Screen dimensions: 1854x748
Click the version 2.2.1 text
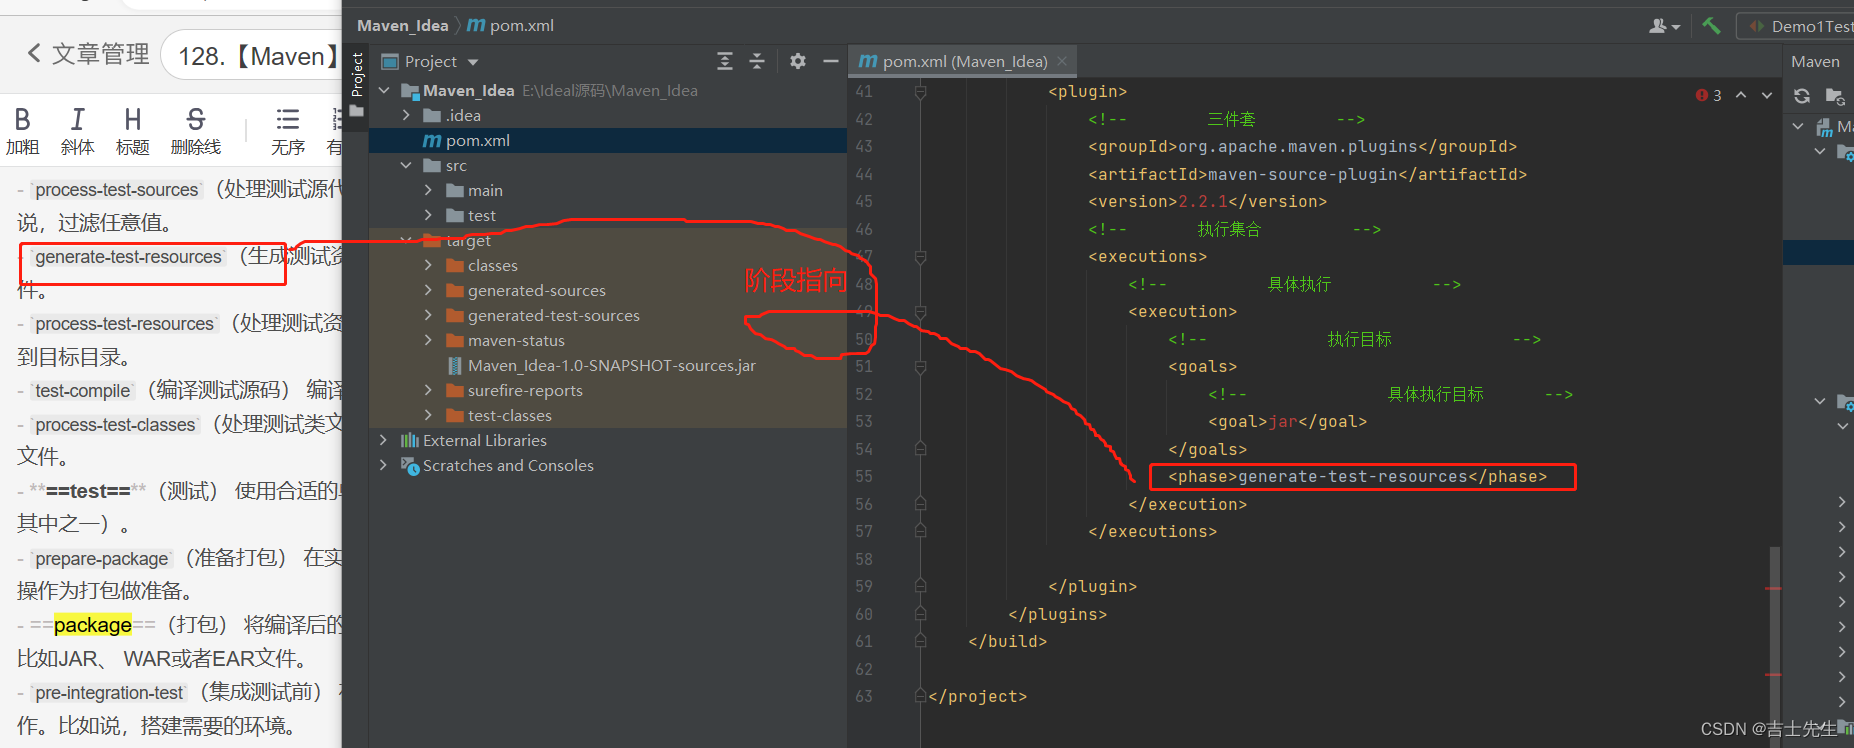(1203, 202)
